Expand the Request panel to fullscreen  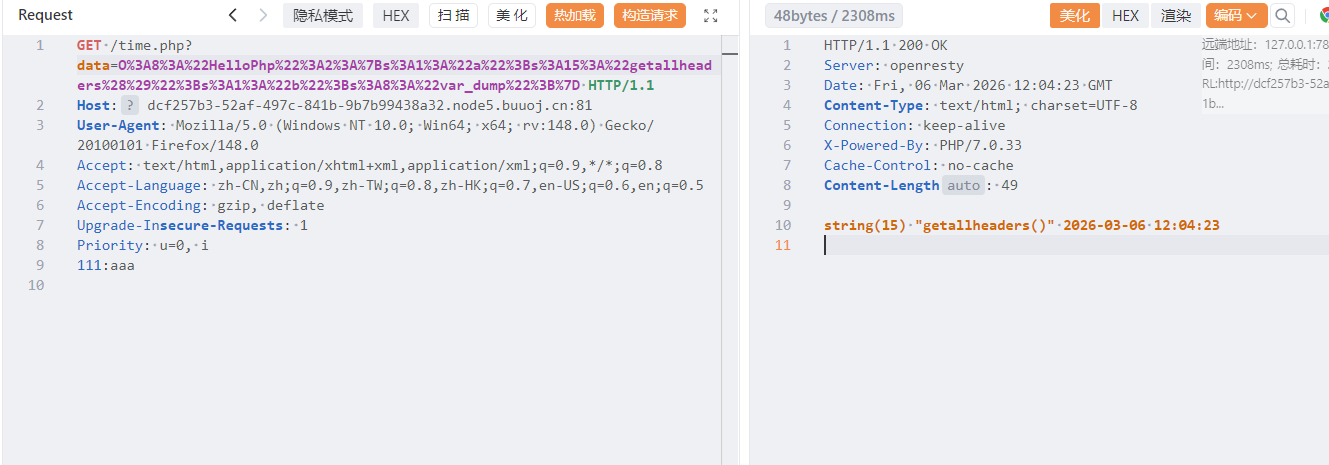coord(711,15)
